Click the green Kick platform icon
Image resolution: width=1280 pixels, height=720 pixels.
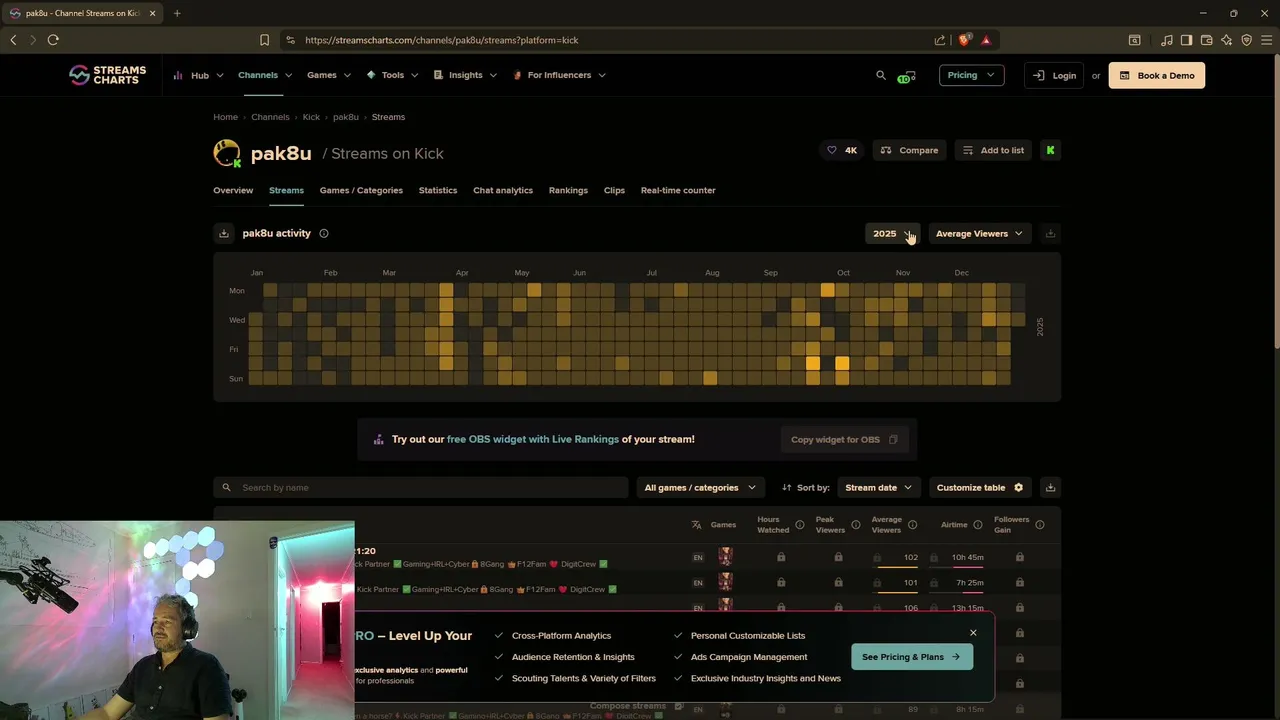point(1050,150)
